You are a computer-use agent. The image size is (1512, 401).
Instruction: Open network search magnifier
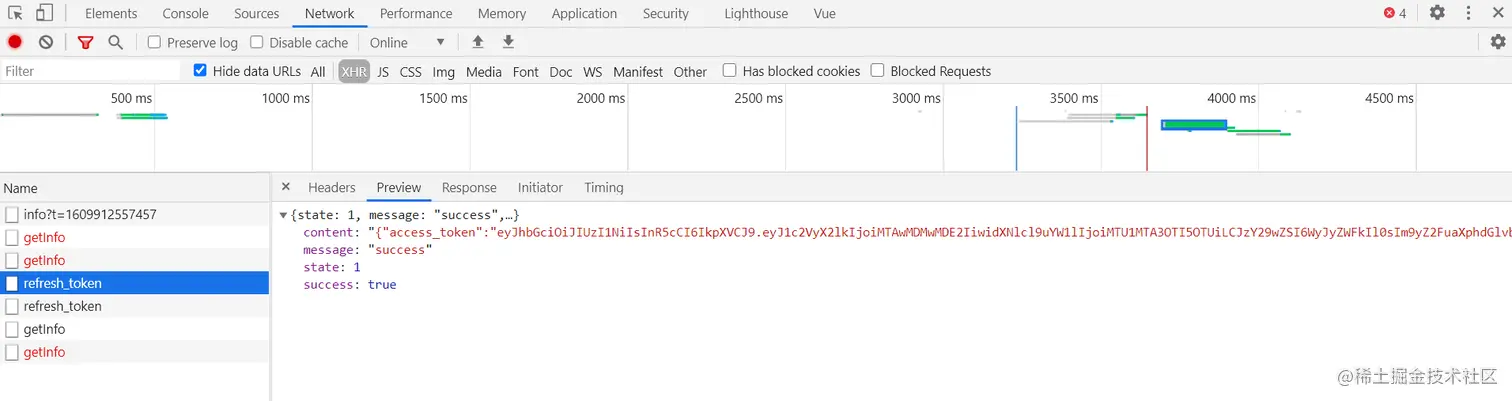tap(115, 42)
